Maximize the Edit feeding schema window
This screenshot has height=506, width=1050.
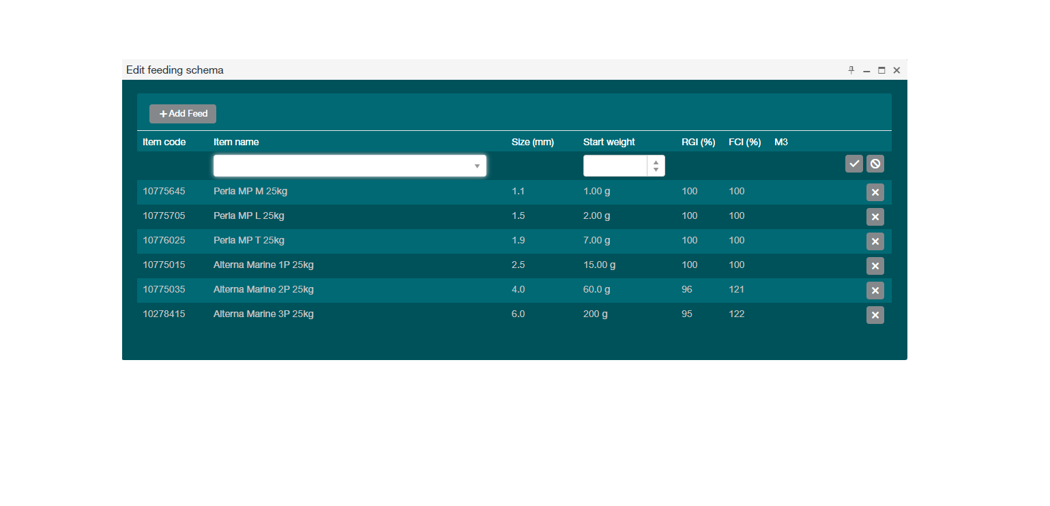[x=881, y=70]
